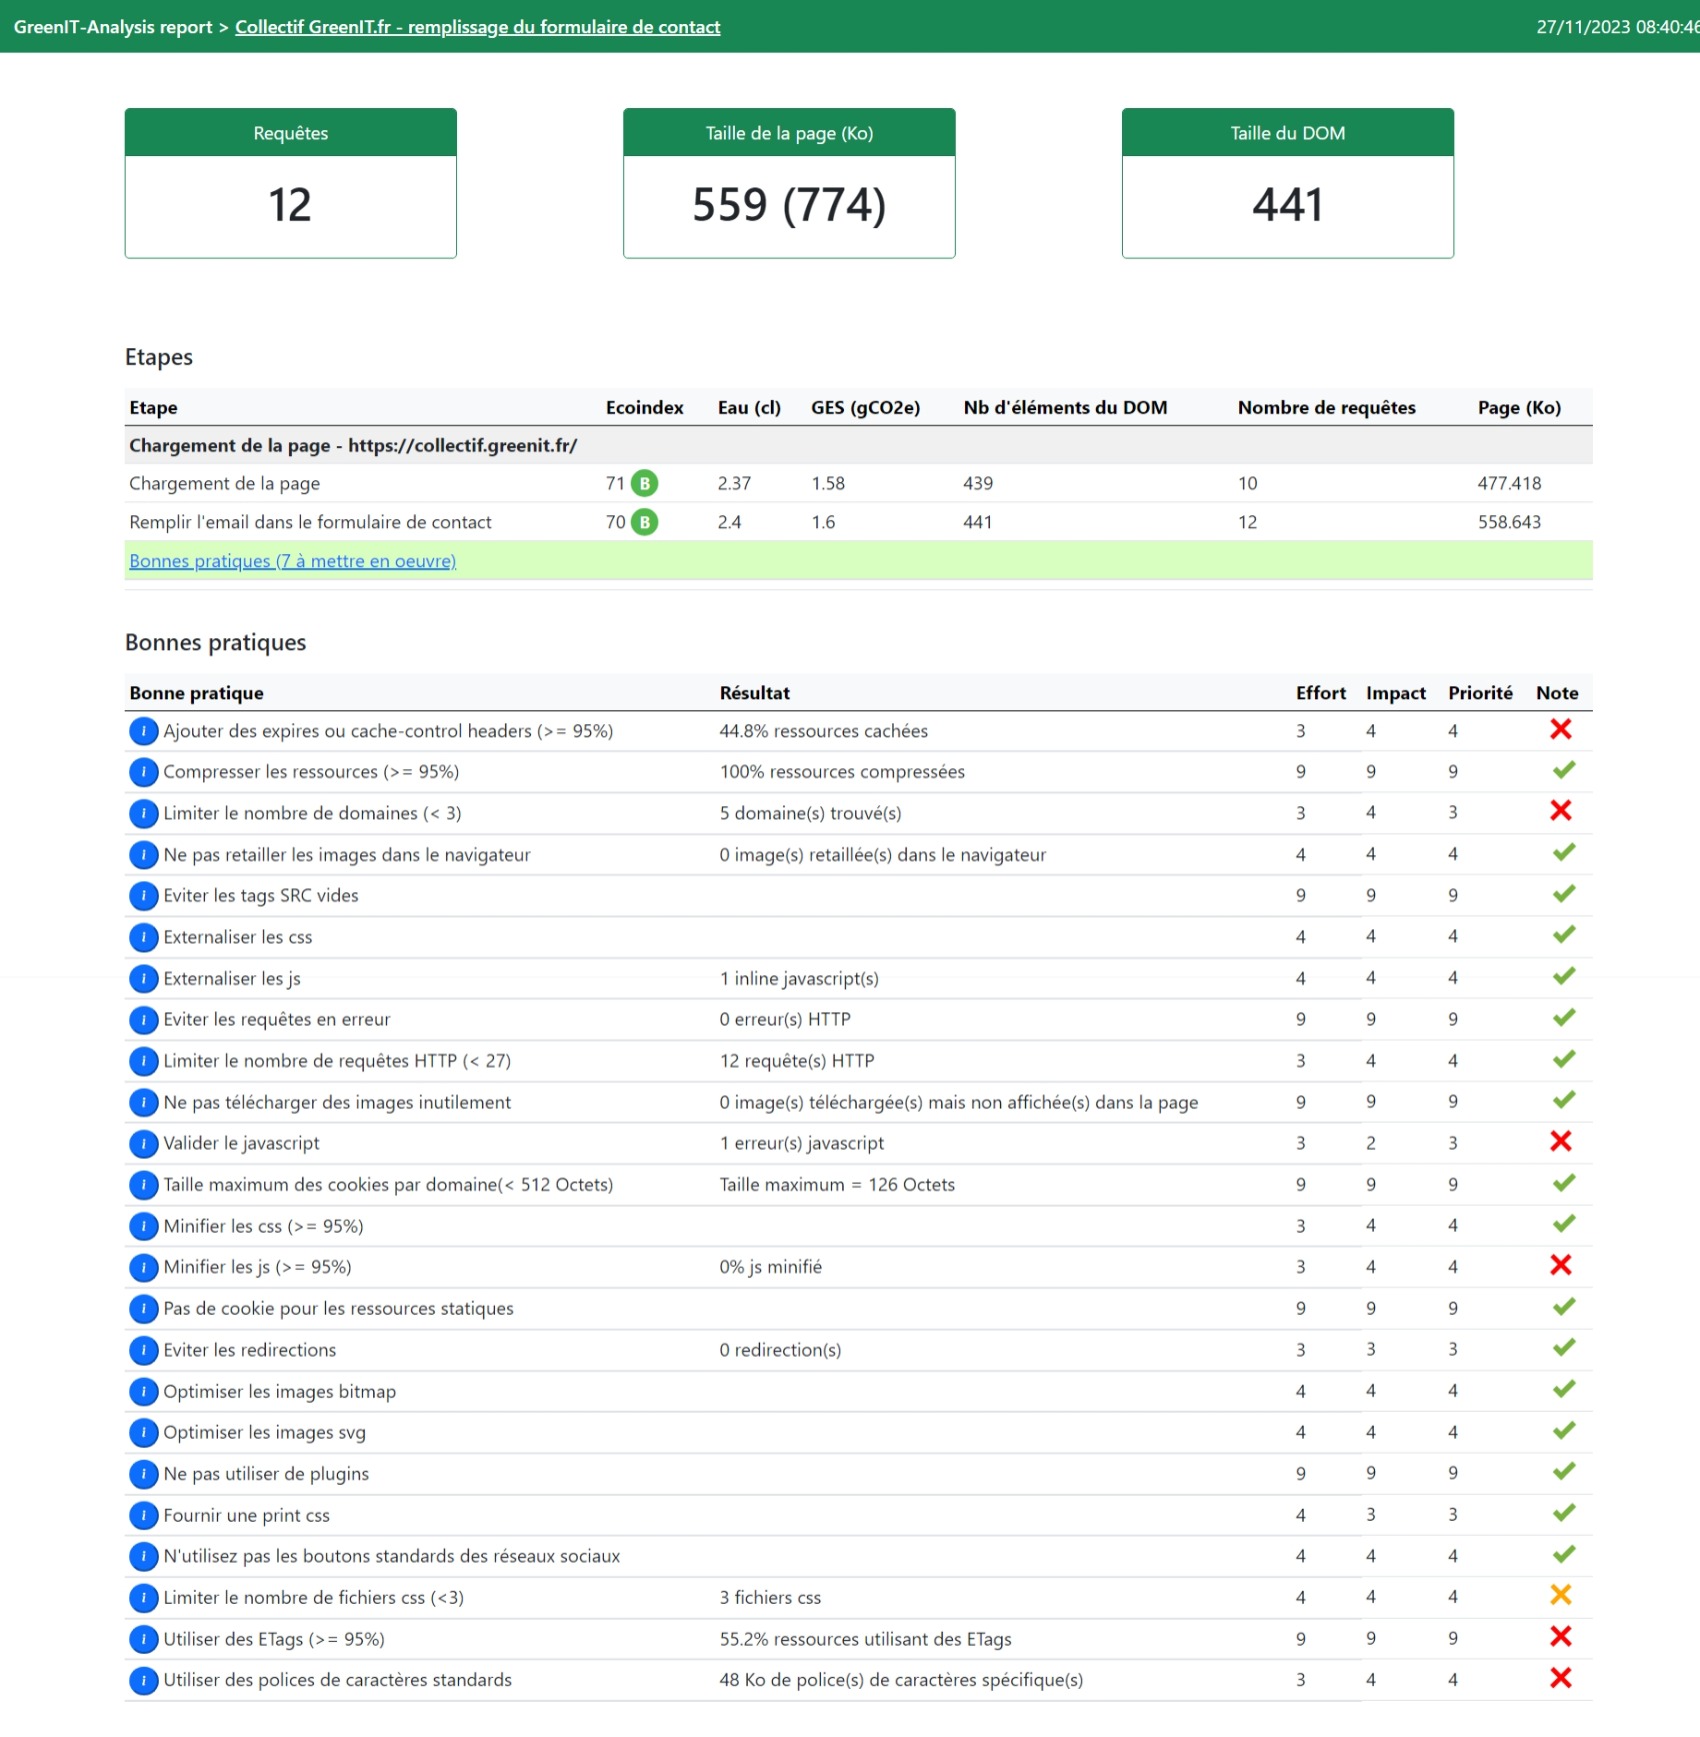
Task: Click info icon for Ajouter des expires headers
Action: pyautogui.click(x=143, y=731)
